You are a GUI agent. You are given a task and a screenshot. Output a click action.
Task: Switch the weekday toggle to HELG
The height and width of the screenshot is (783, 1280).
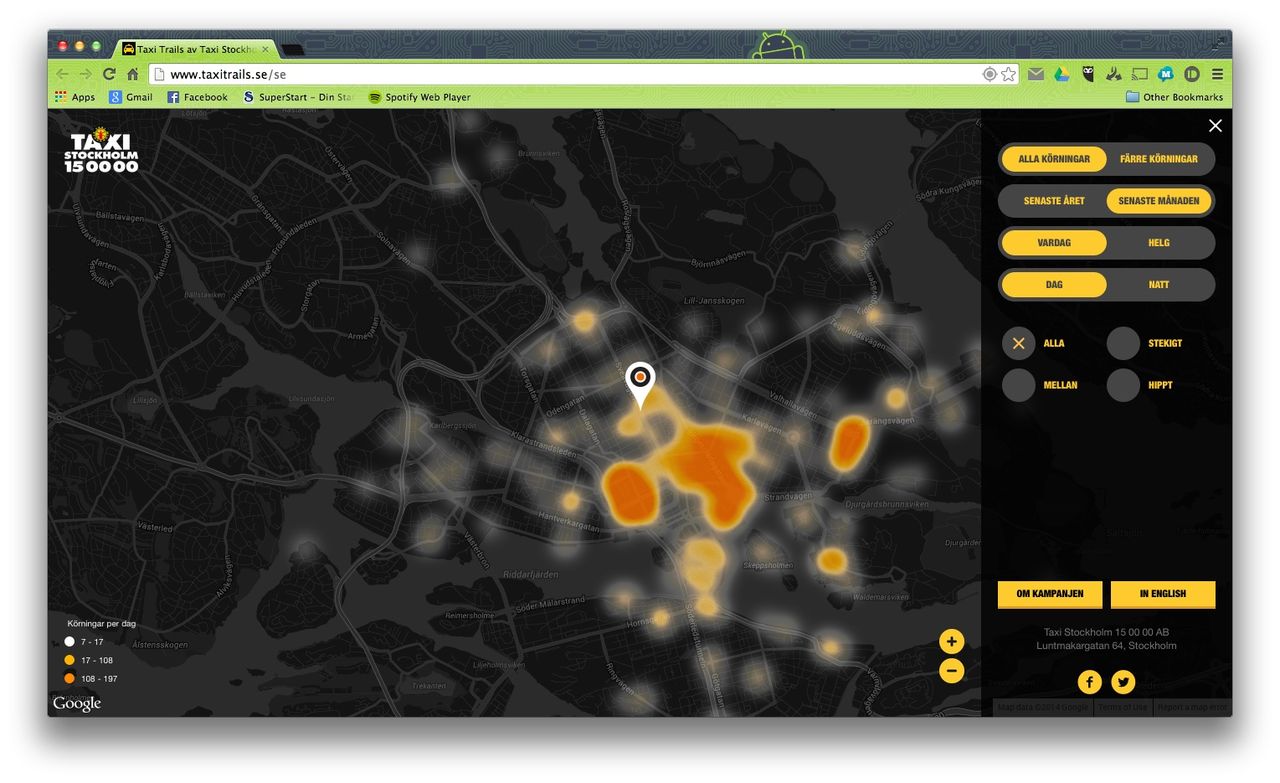(1159, 242)
